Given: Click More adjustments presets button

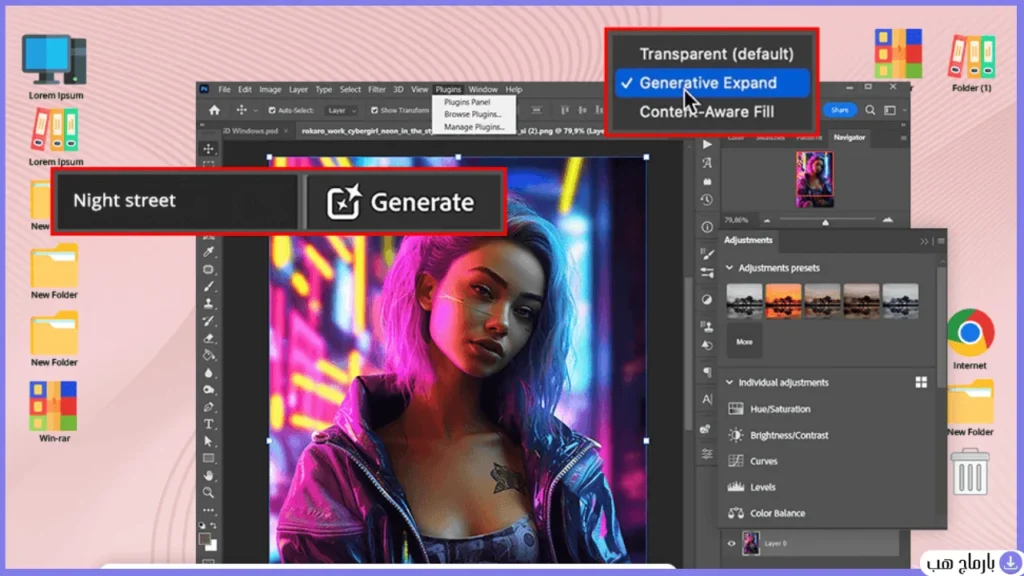Looking at the screenshot, I should click(x=744, y=342).
